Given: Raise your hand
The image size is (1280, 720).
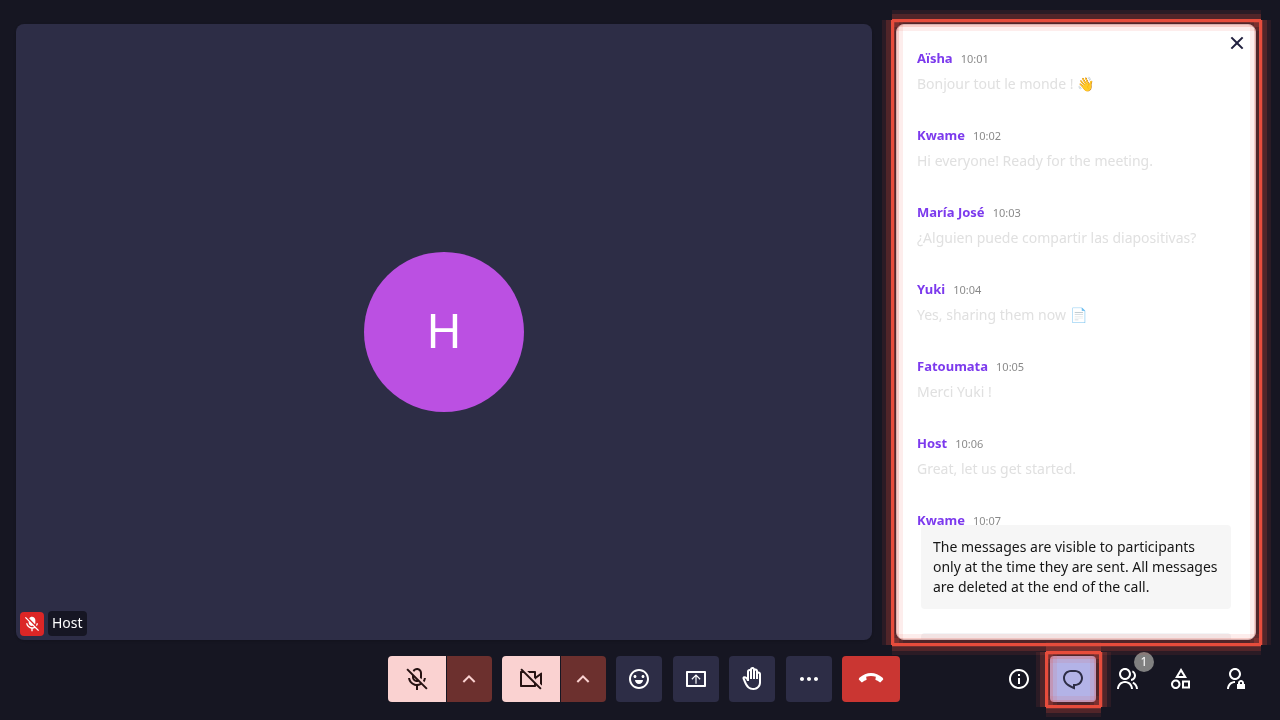Looking at the screenshot, I should pos(752,679).
